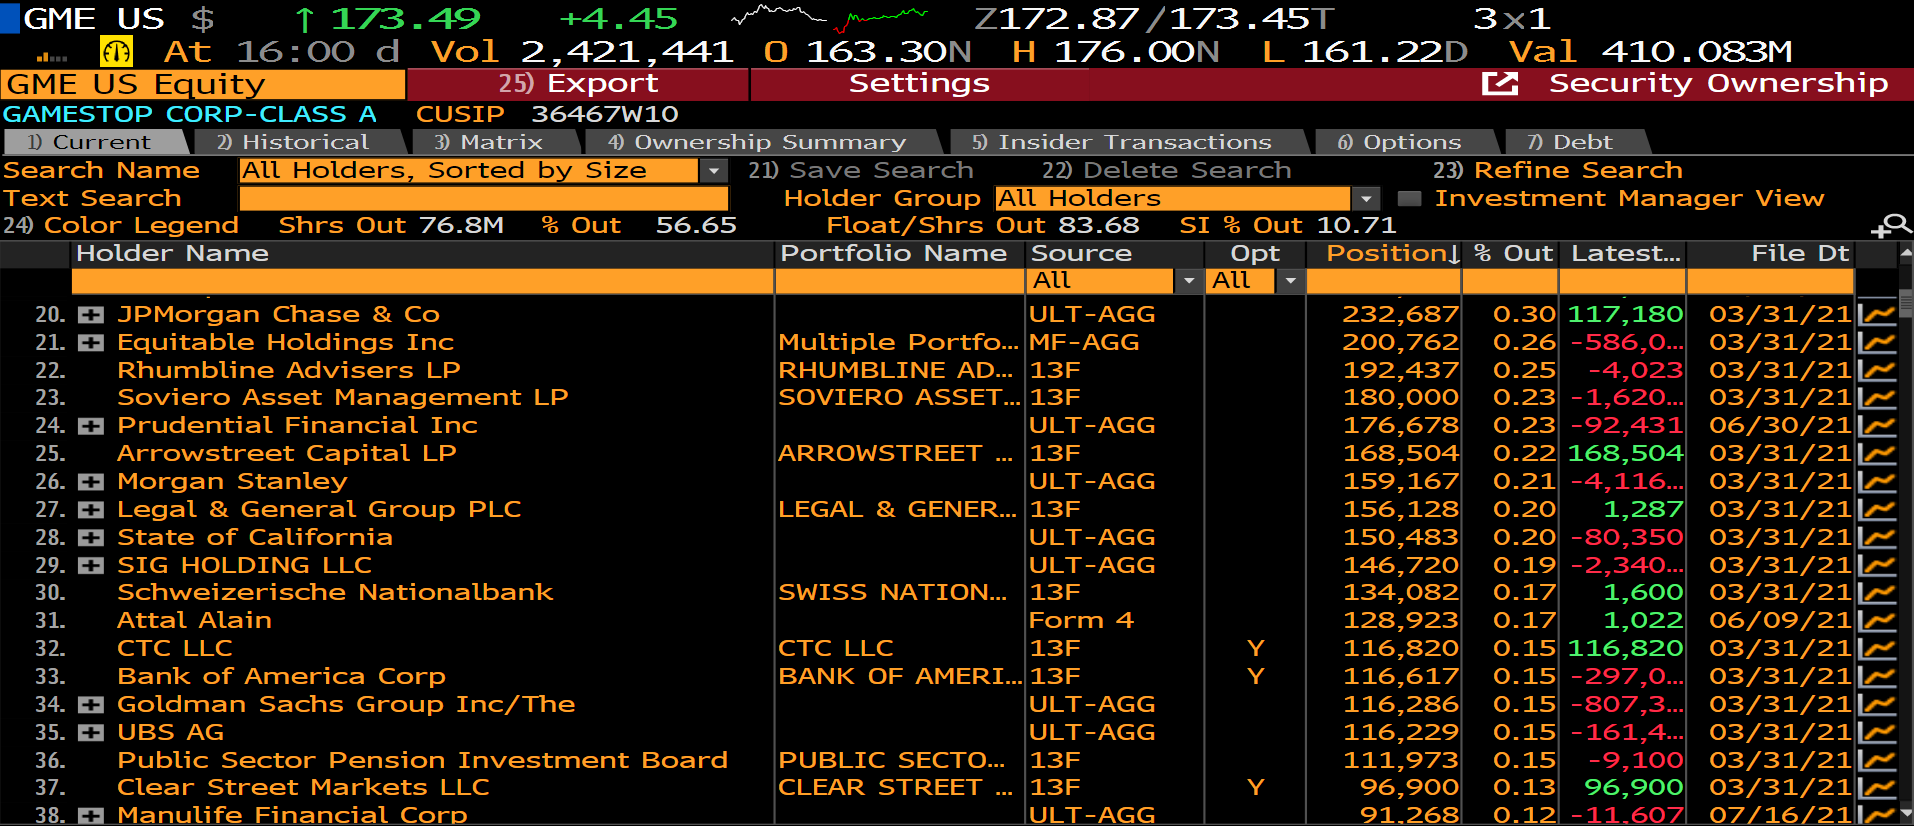This screenshot has height=826, width=1914.
Task: Click Refine Search
Action: point(1558,171)
